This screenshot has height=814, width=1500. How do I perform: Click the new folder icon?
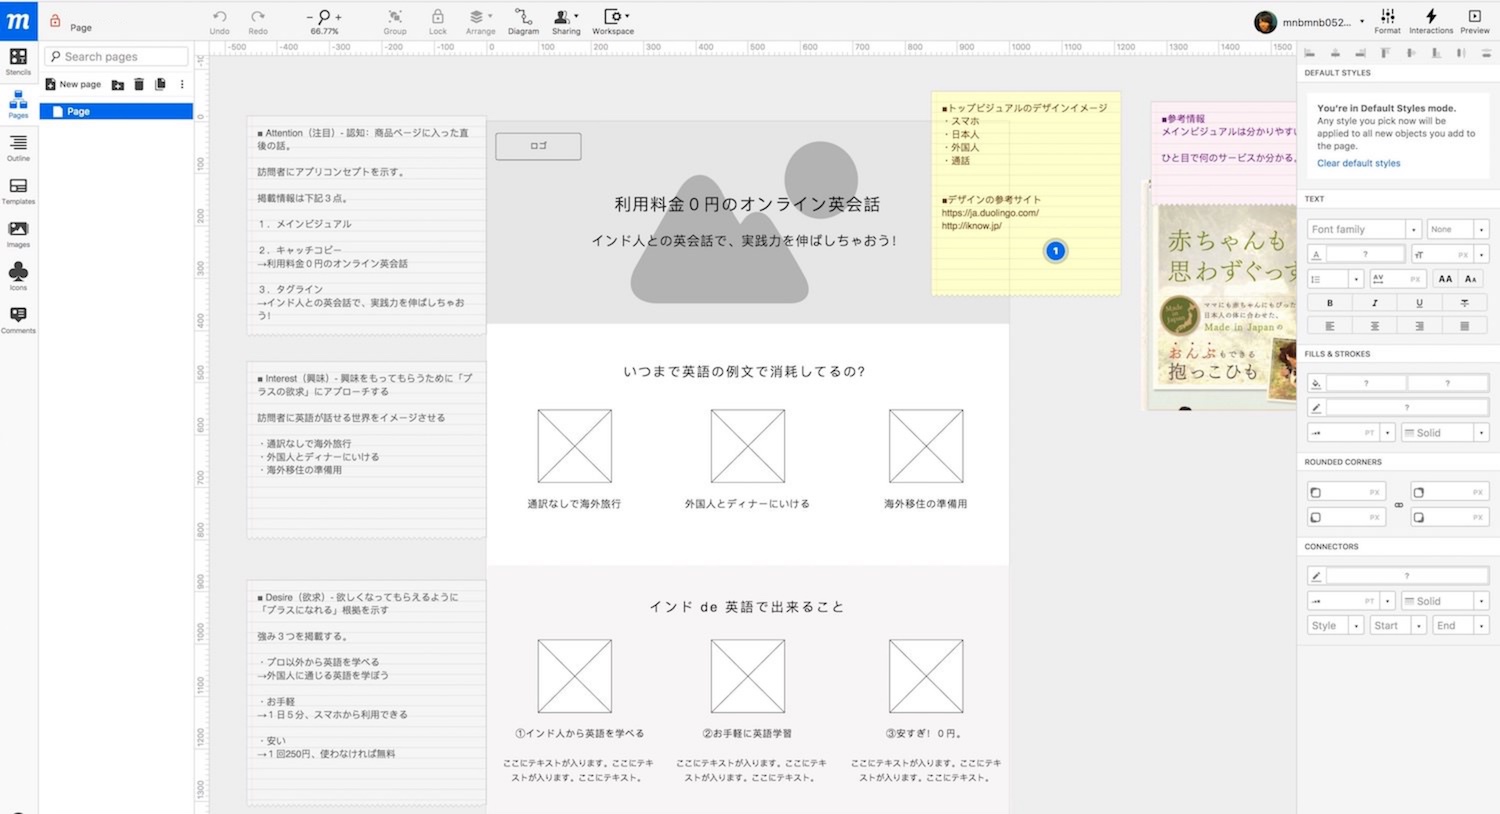118,85
